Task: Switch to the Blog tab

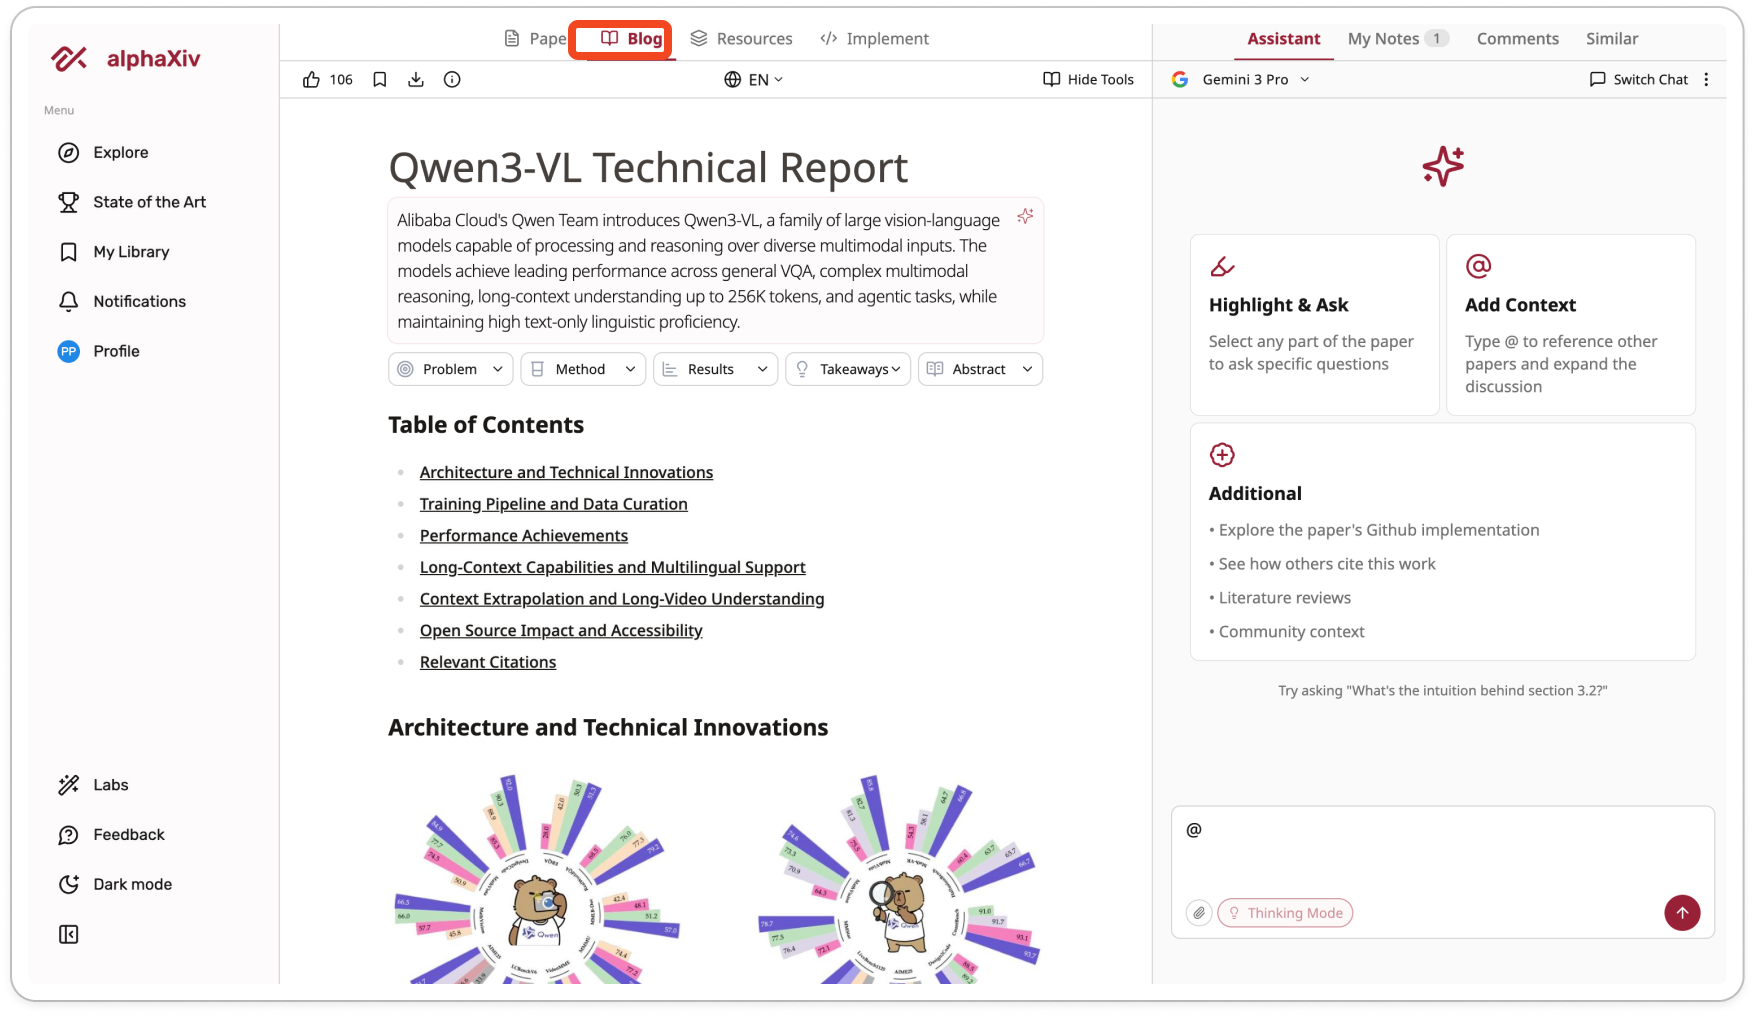Action: pyautogui.click(x=631, y=39)
